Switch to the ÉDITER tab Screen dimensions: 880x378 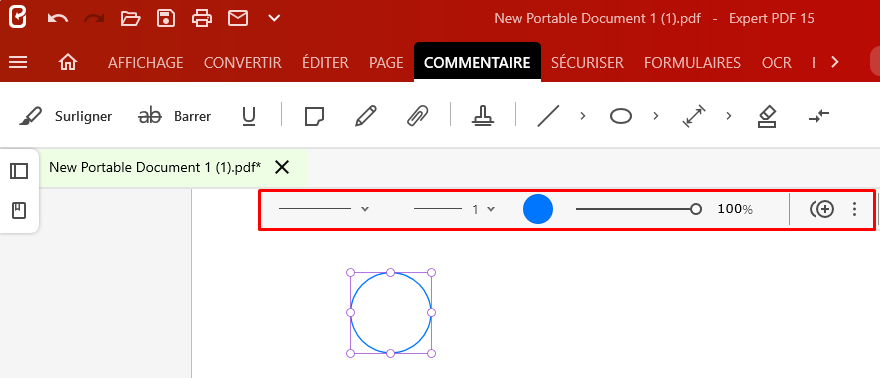[325, 63]
